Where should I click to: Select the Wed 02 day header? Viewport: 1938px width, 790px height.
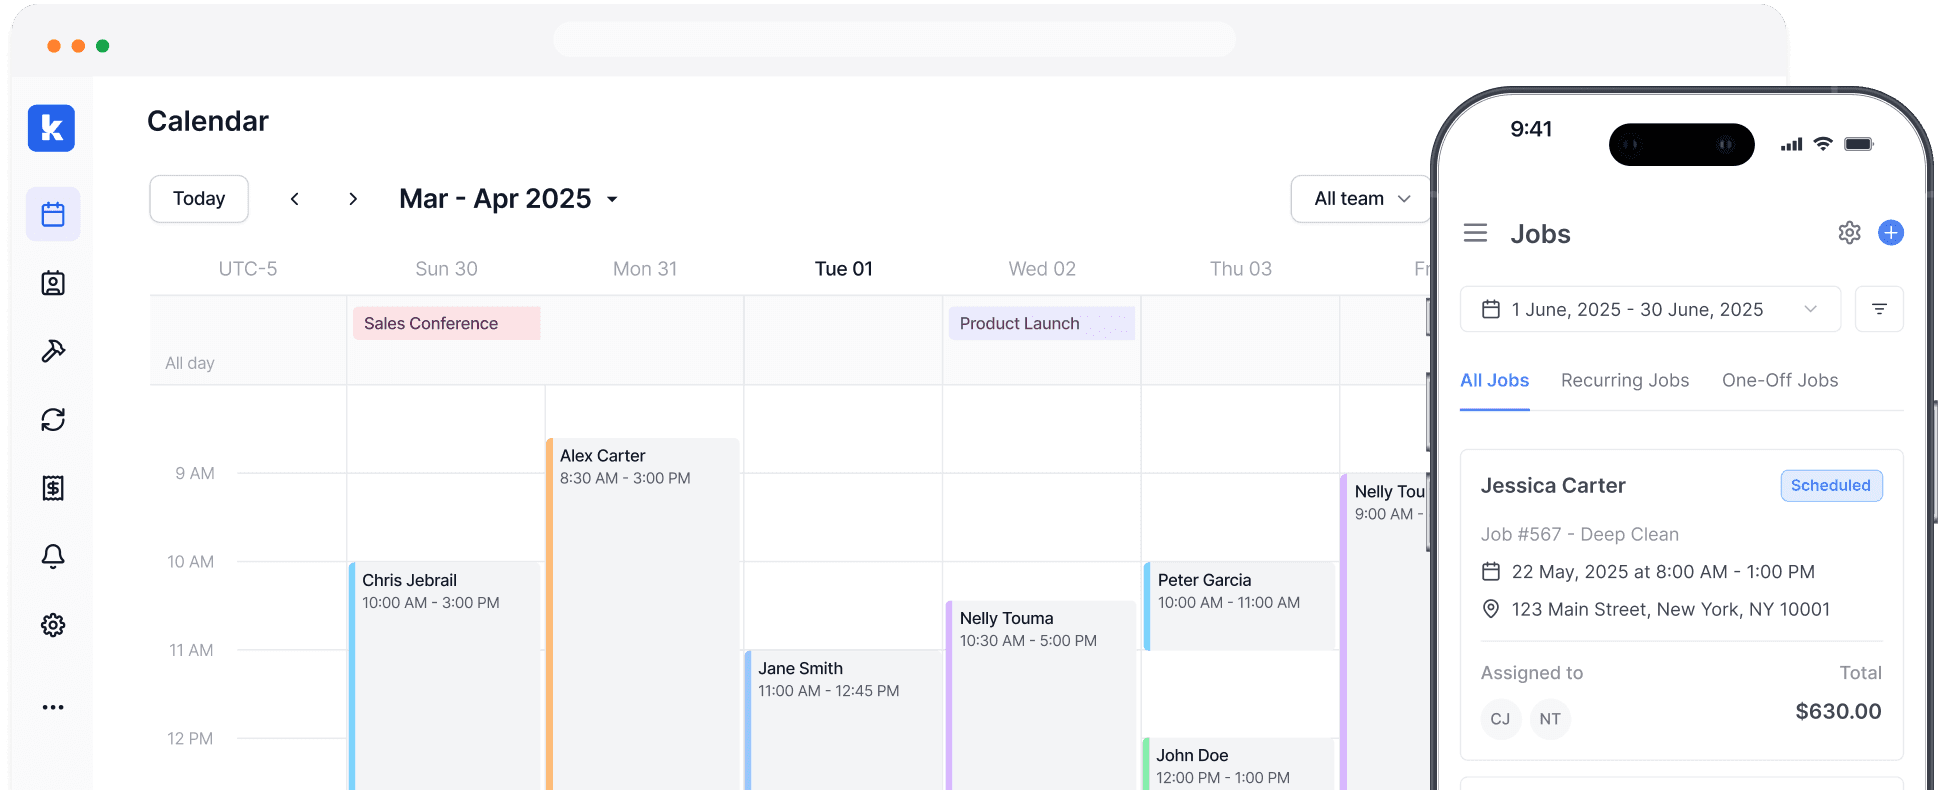(x=1042, y=269)
